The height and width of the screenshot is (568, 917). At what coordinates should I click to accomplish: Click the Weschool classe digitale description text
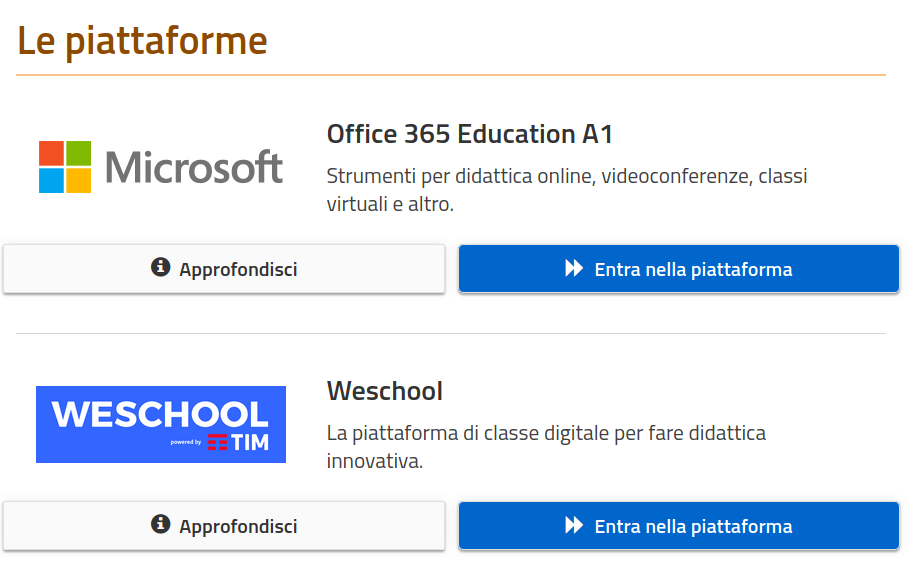(x=546, y=447)
